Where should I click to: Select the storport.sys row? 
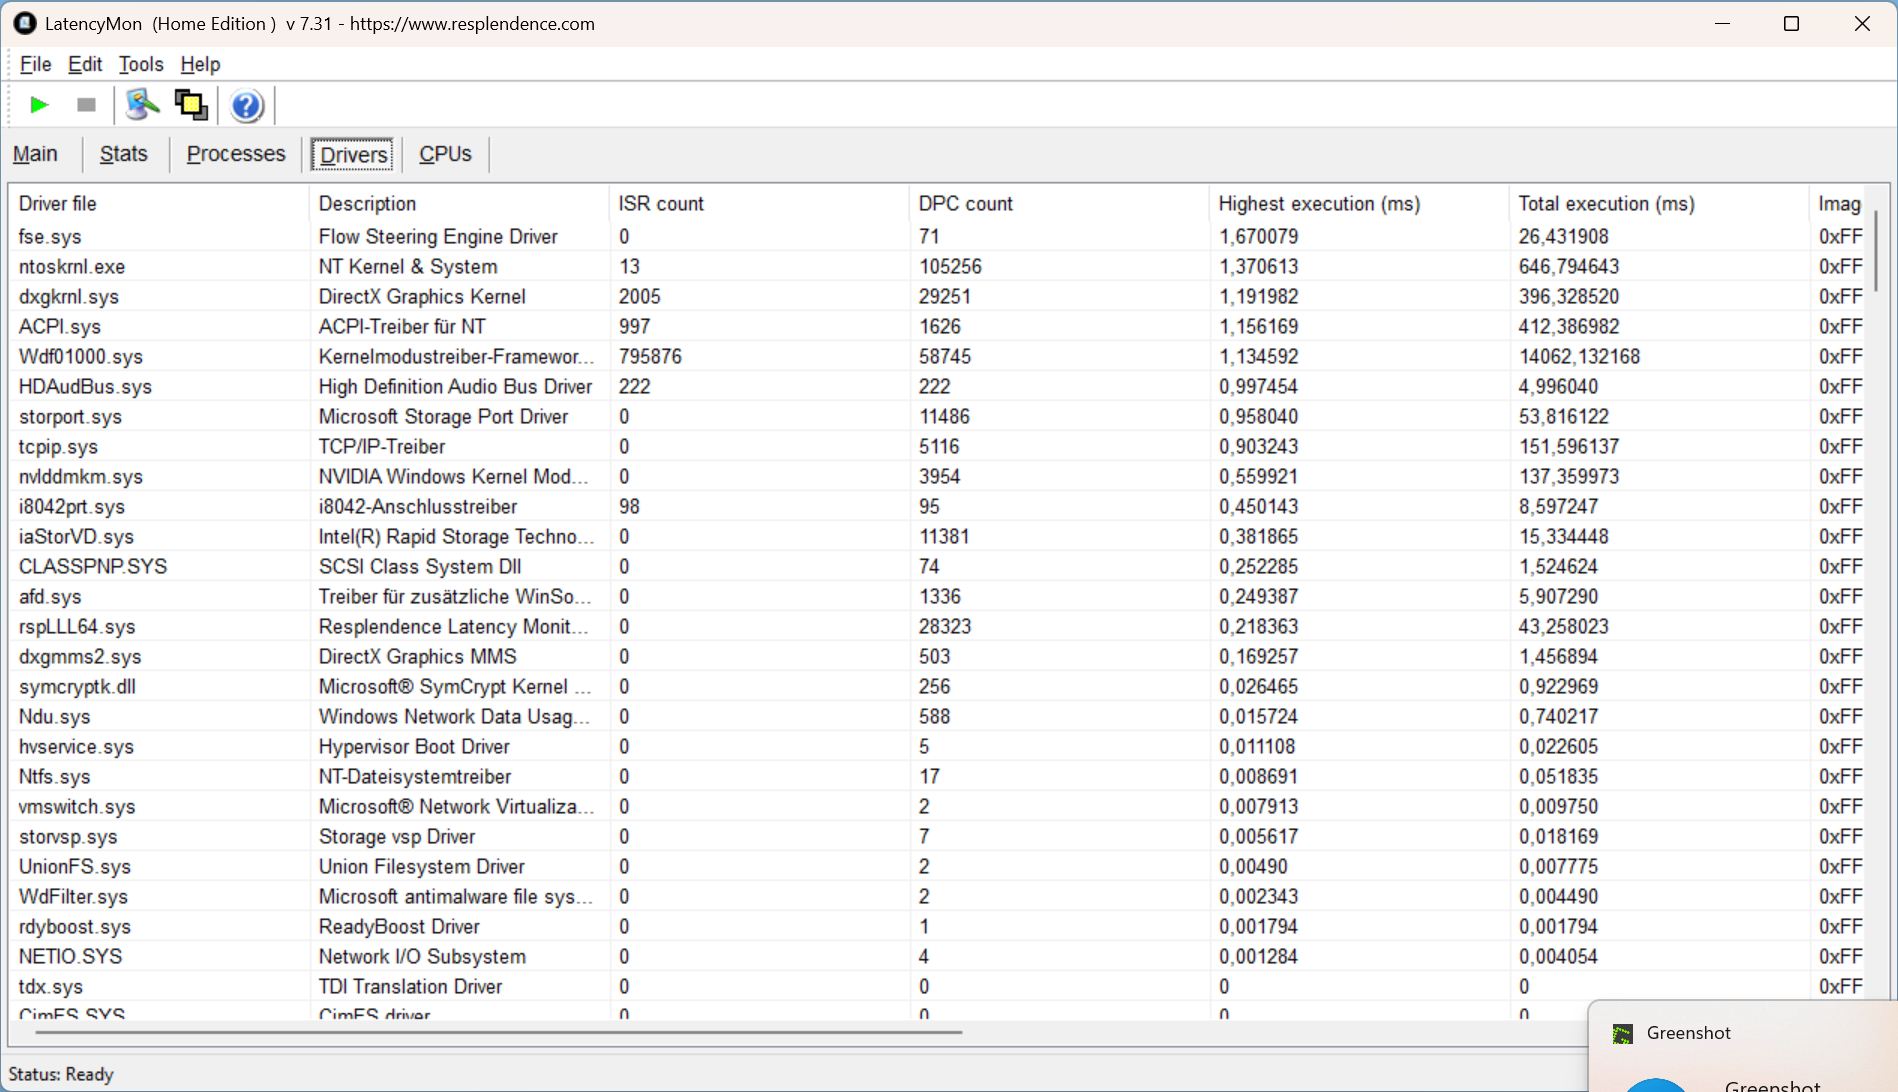pos(938,417)
